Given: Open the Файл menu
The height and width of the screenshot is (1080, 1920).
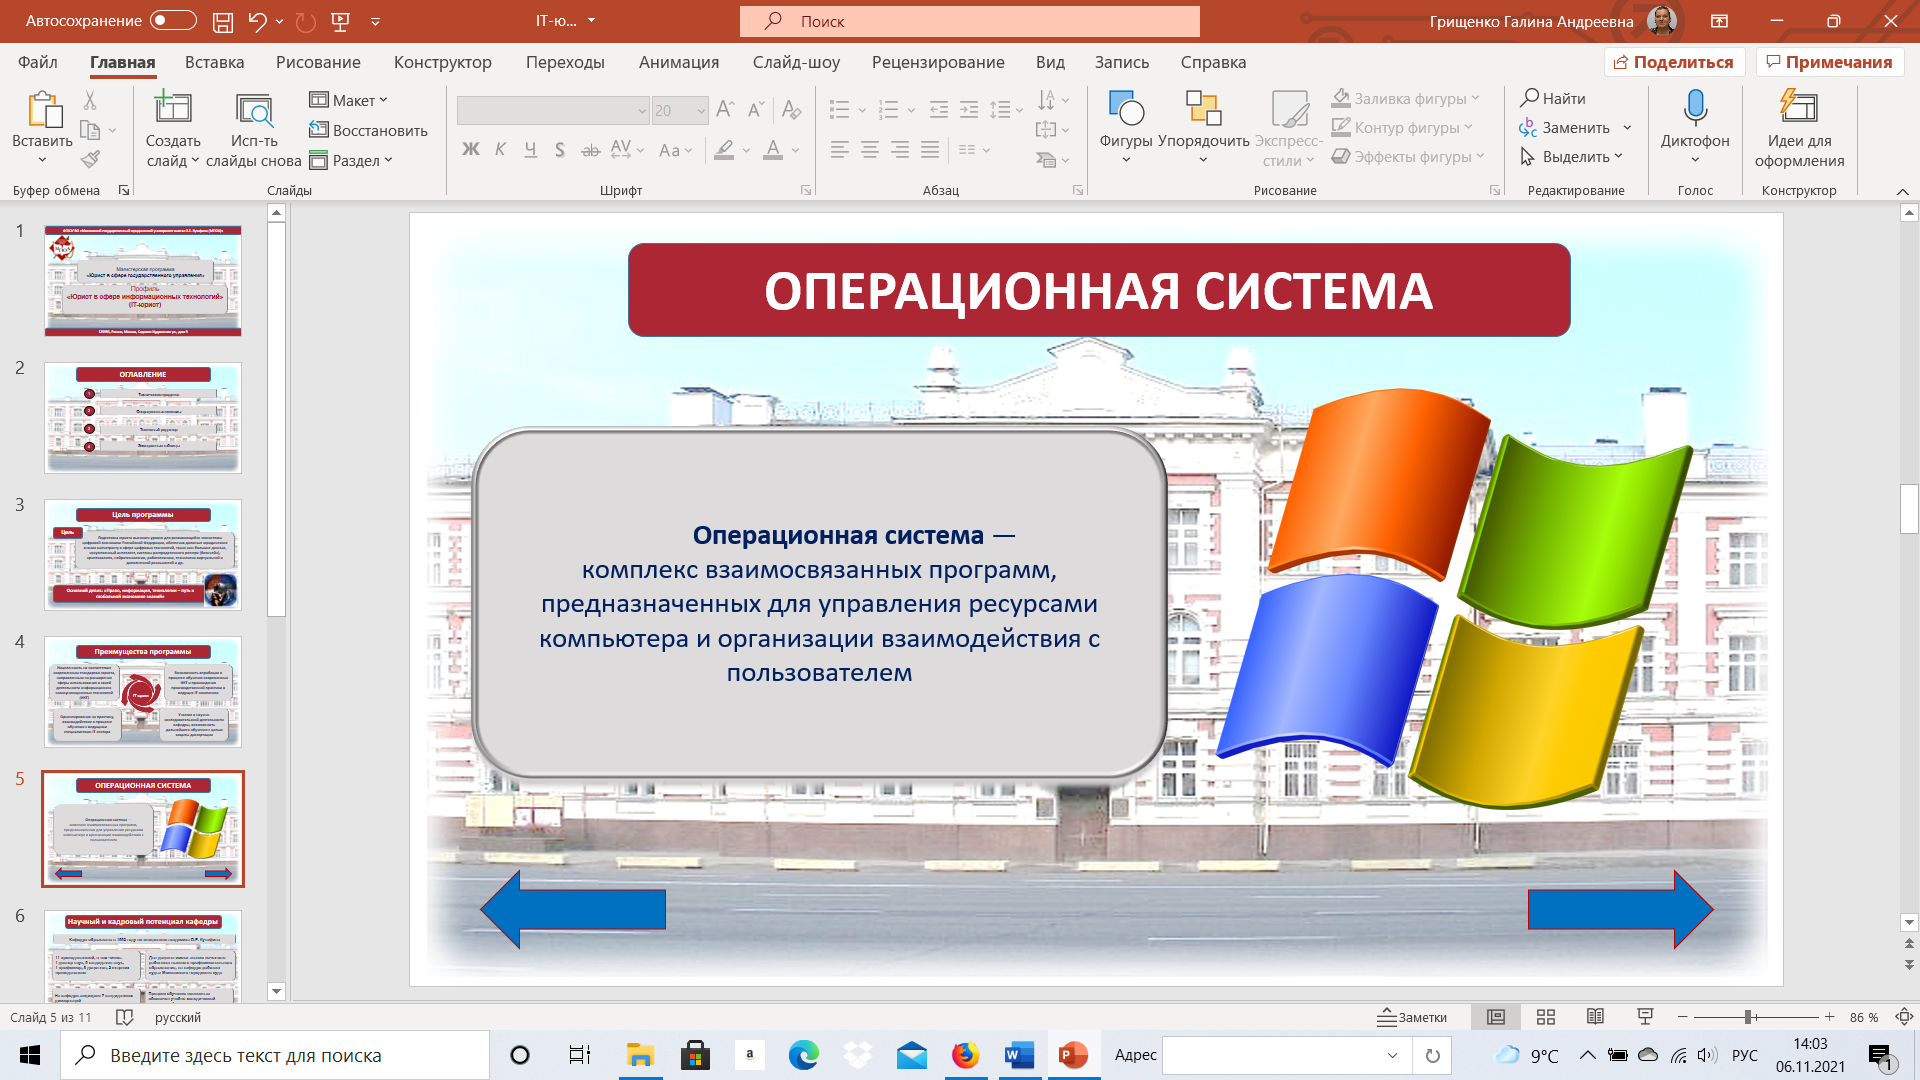Looking at the screenshot, I should tap(38, 62).
